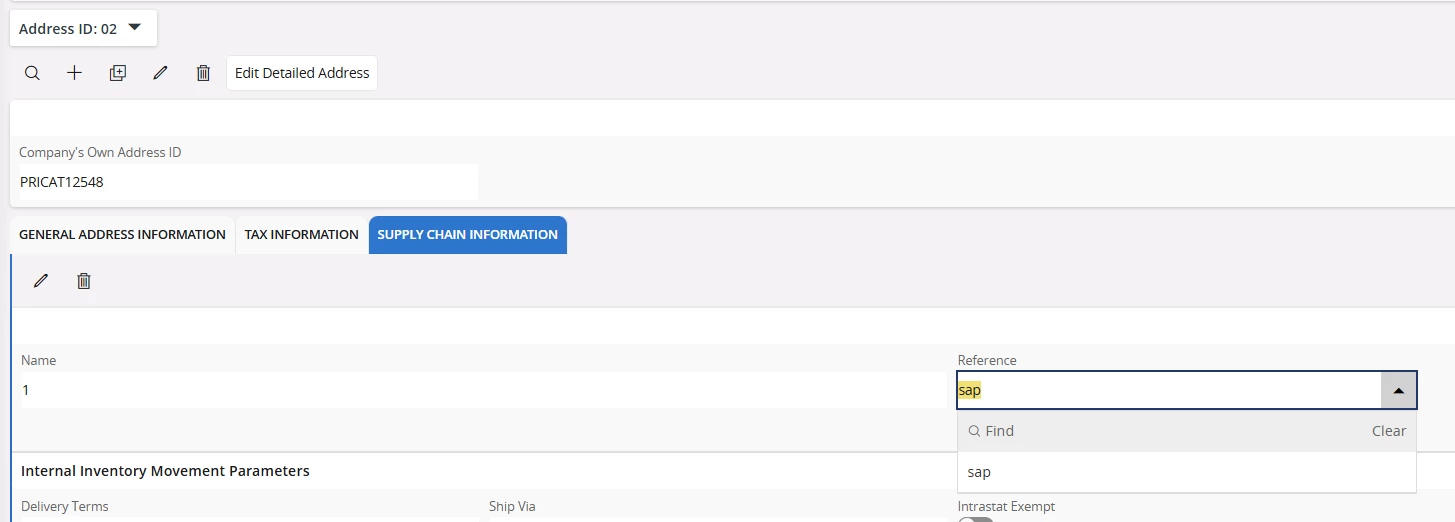Click the Delivery Terms label
This screenshot has width=1455, height=522.
[65, 507]
